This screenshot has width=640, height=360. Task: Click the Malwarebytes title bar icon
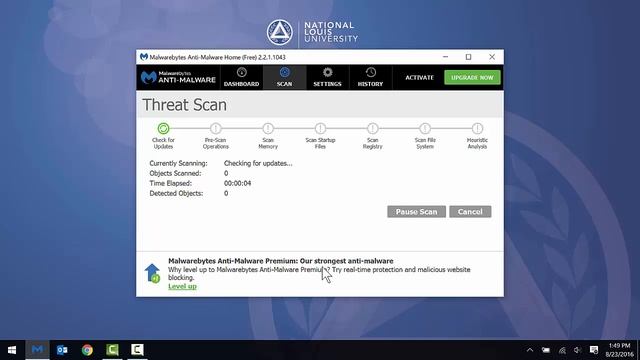(144, 57)
